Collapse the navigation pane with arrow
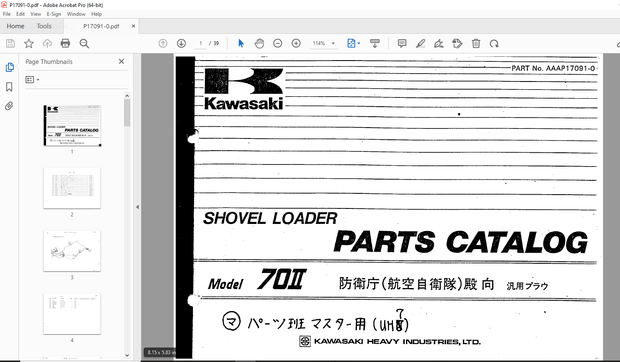This screenshot has height=362, width=620. 137,207
